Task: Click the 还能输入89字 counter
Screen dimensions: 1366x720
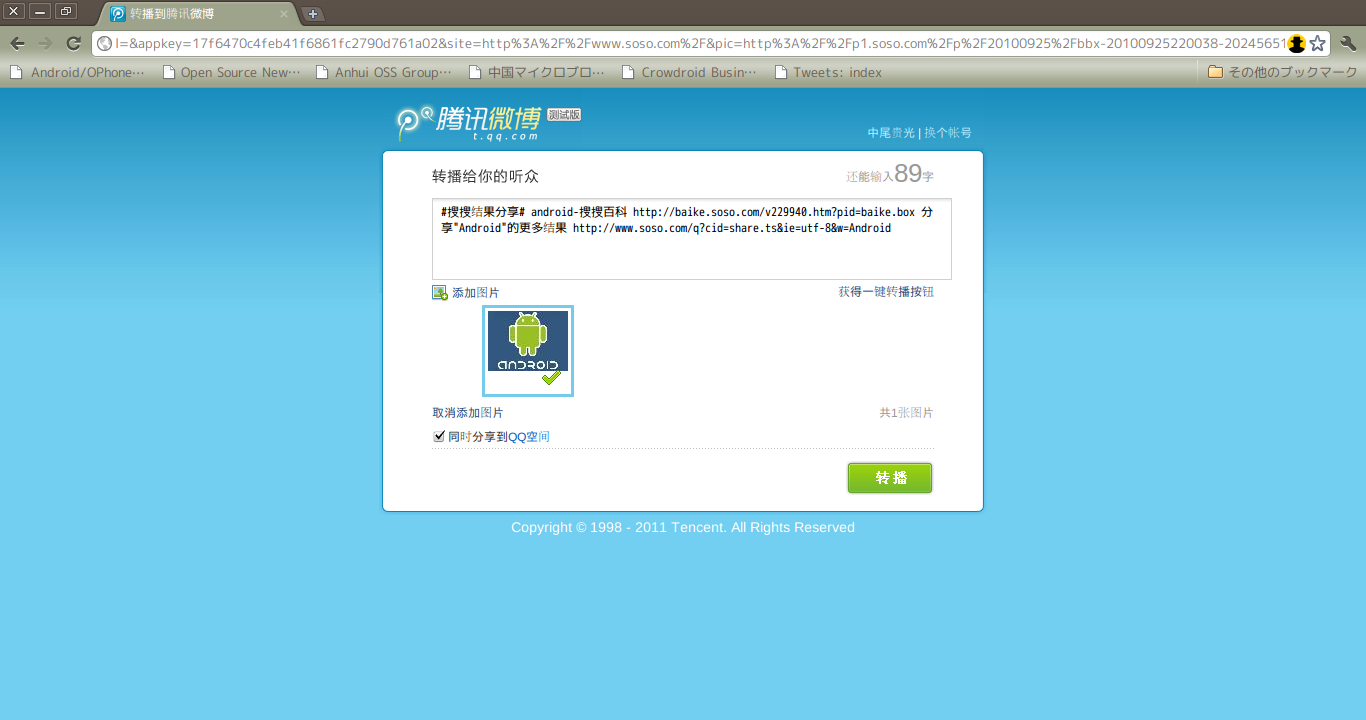Action: pos(890,175)
